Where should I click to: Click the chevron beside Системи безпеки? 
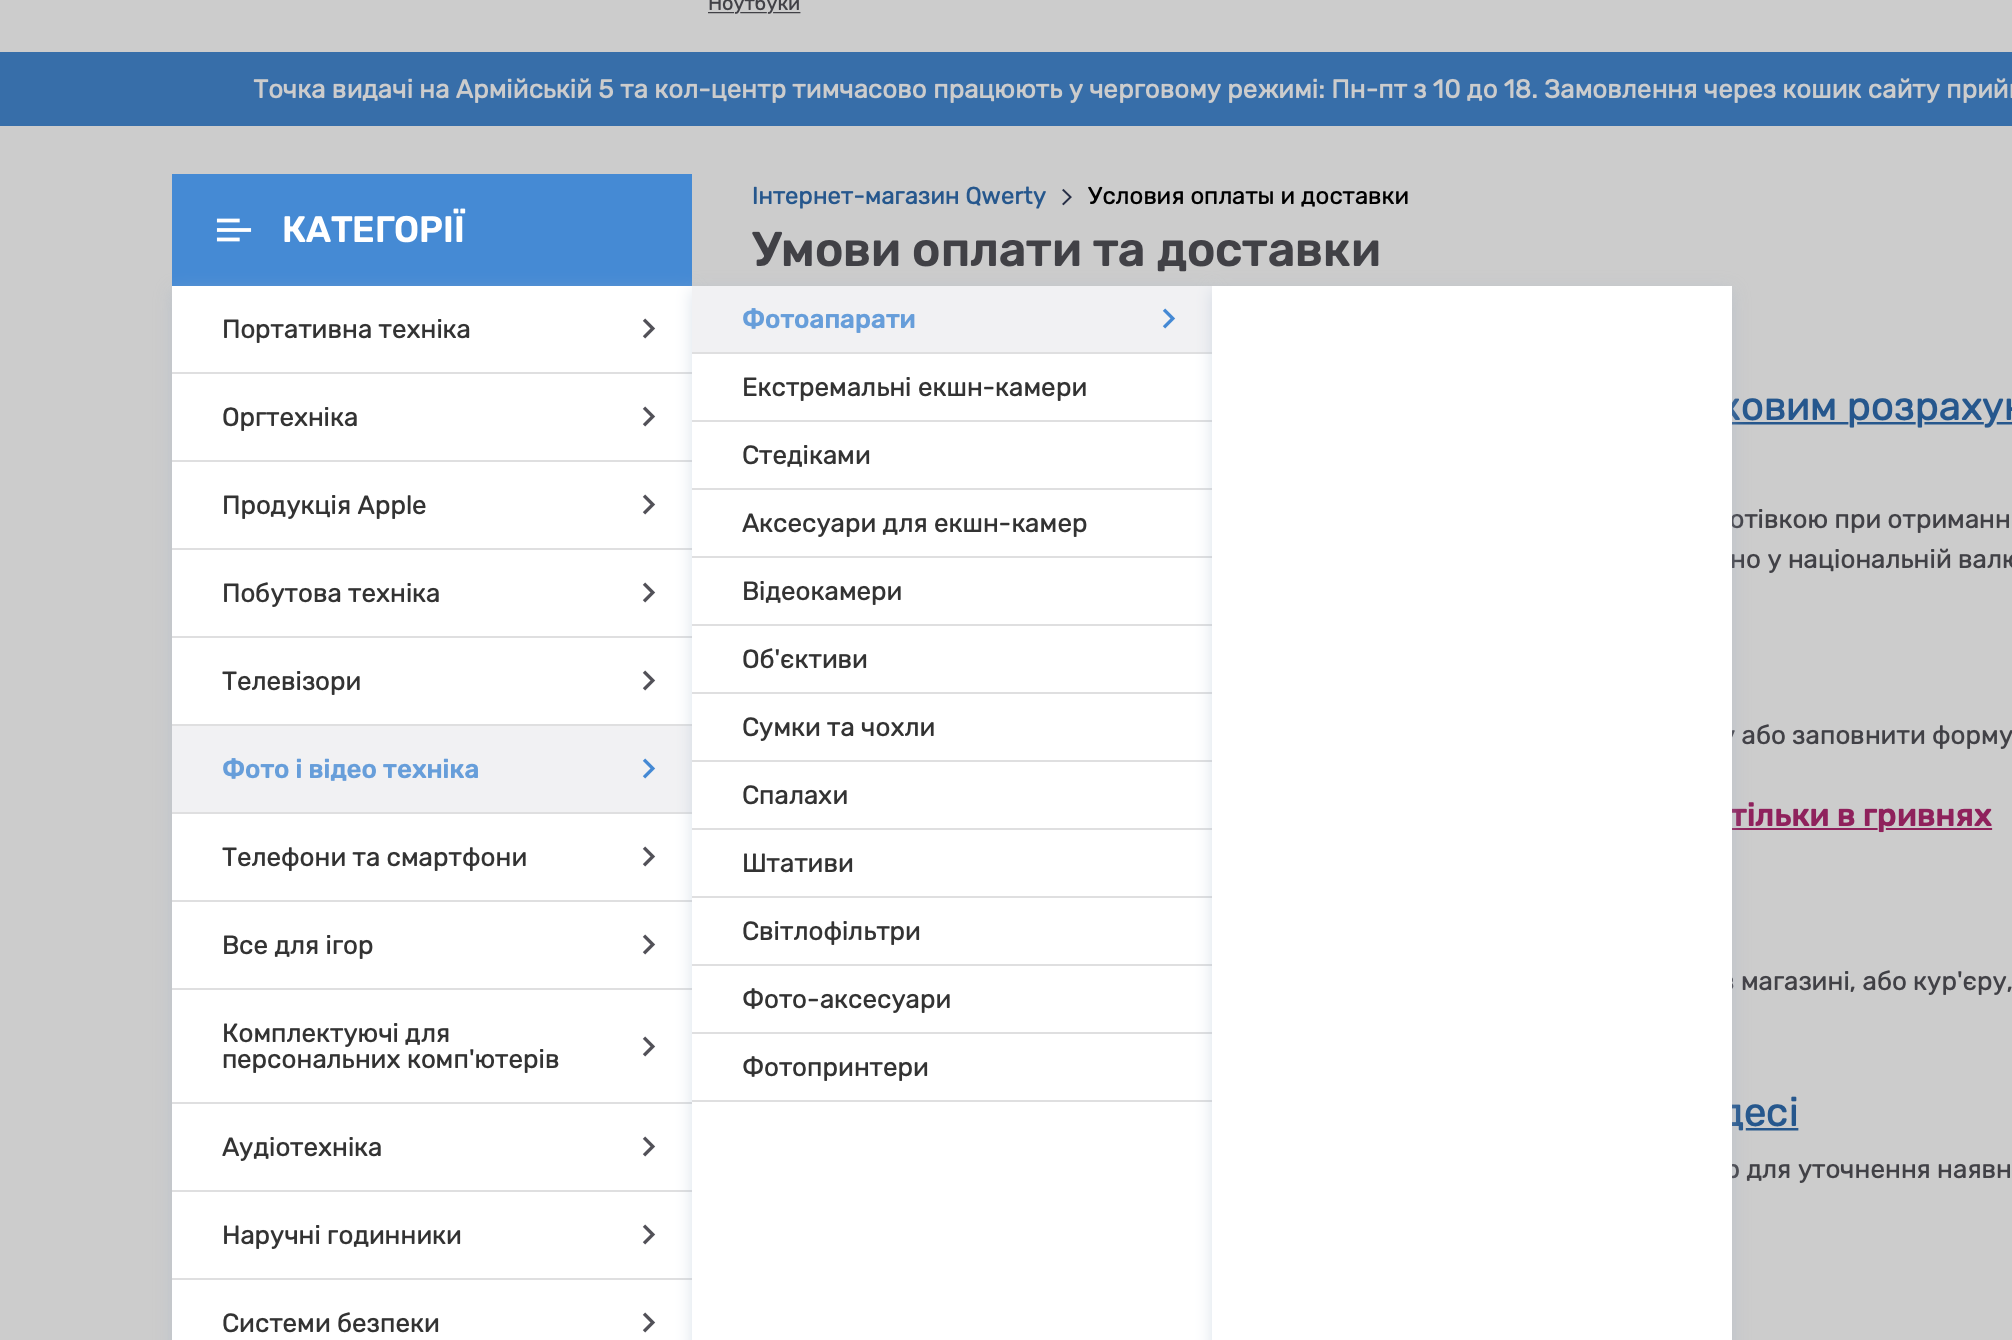(x=648, y=1322)
